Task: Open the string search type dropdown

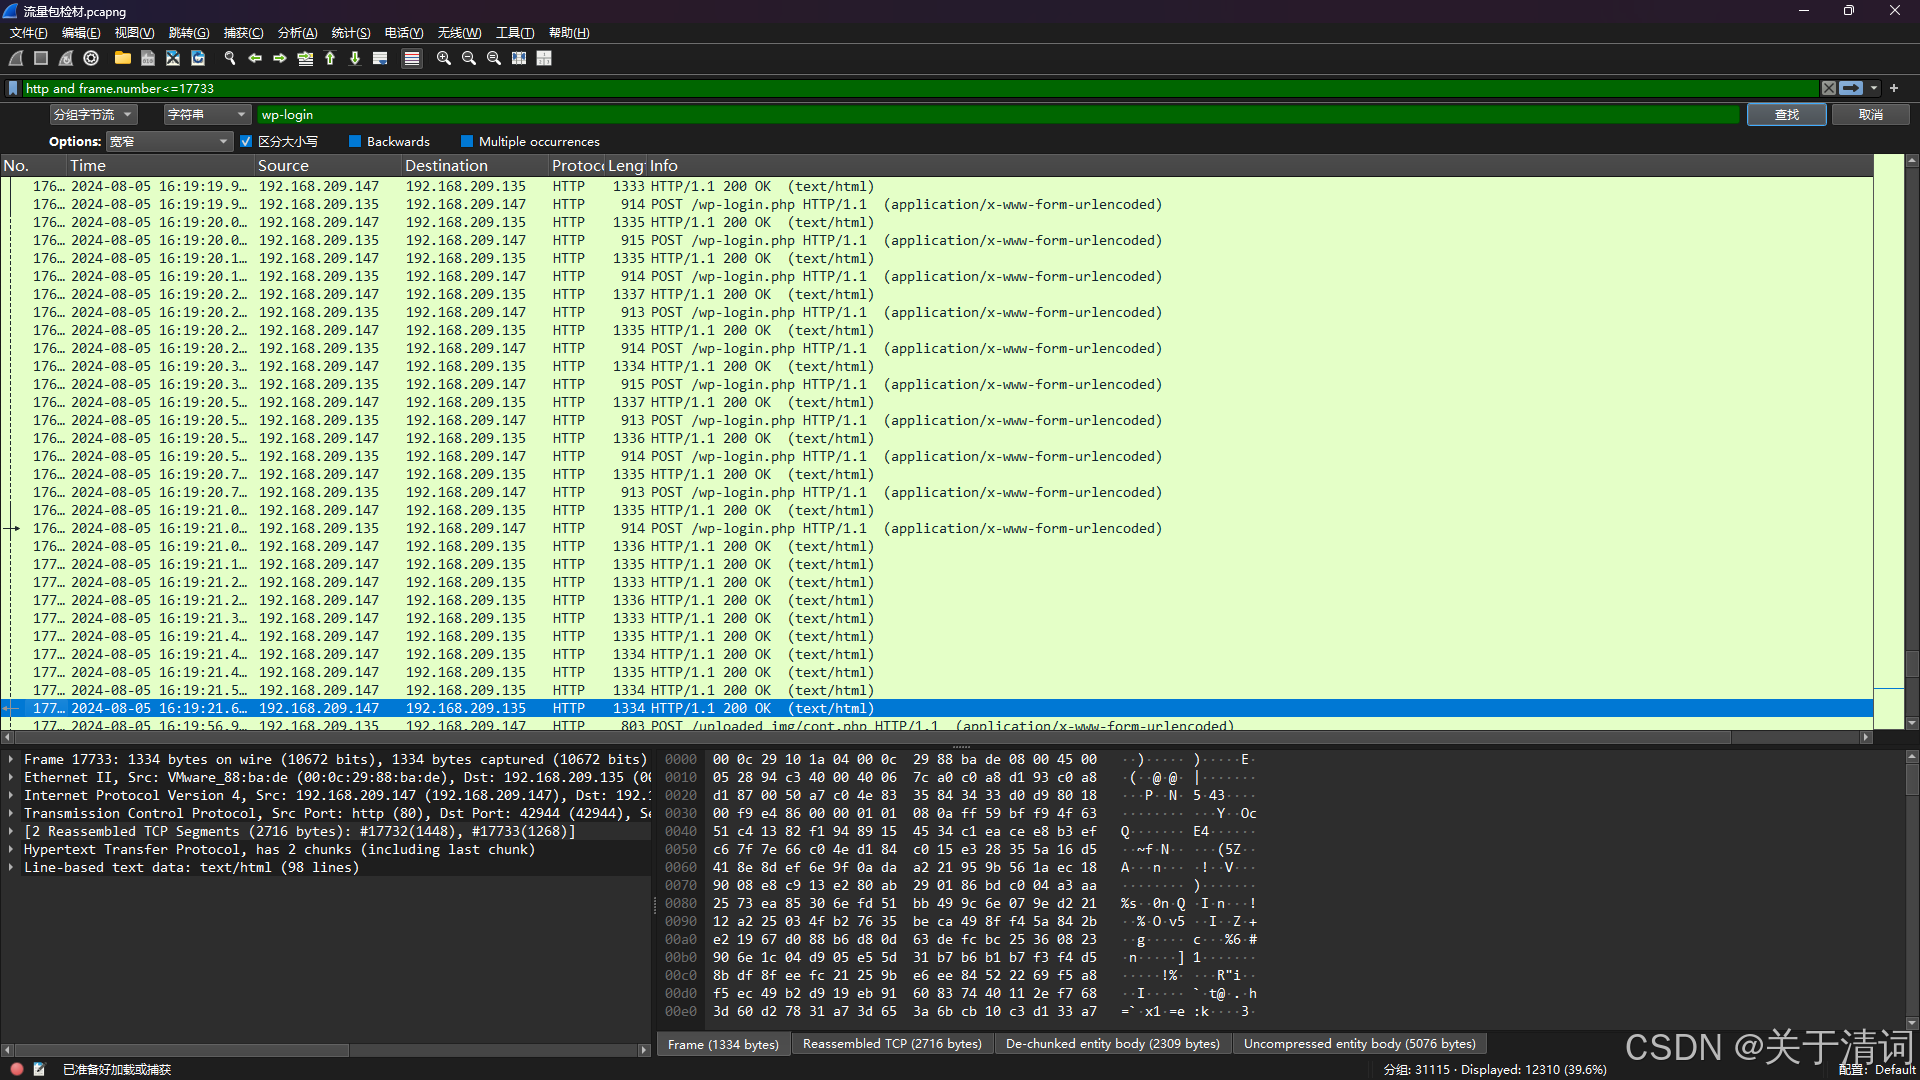Action: tap(206, 115)
